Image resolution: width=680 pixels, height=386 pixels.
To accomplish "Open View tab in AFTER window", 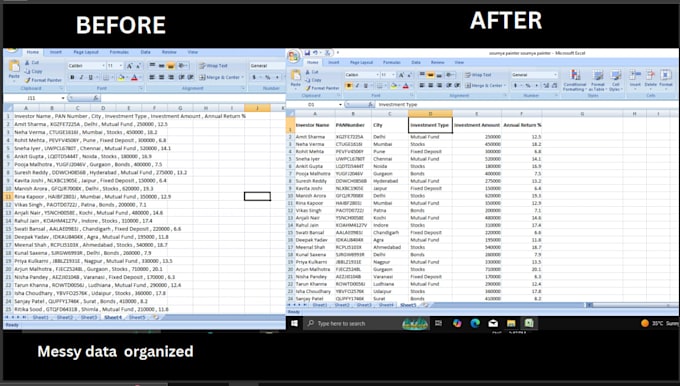I will (459, 62).
